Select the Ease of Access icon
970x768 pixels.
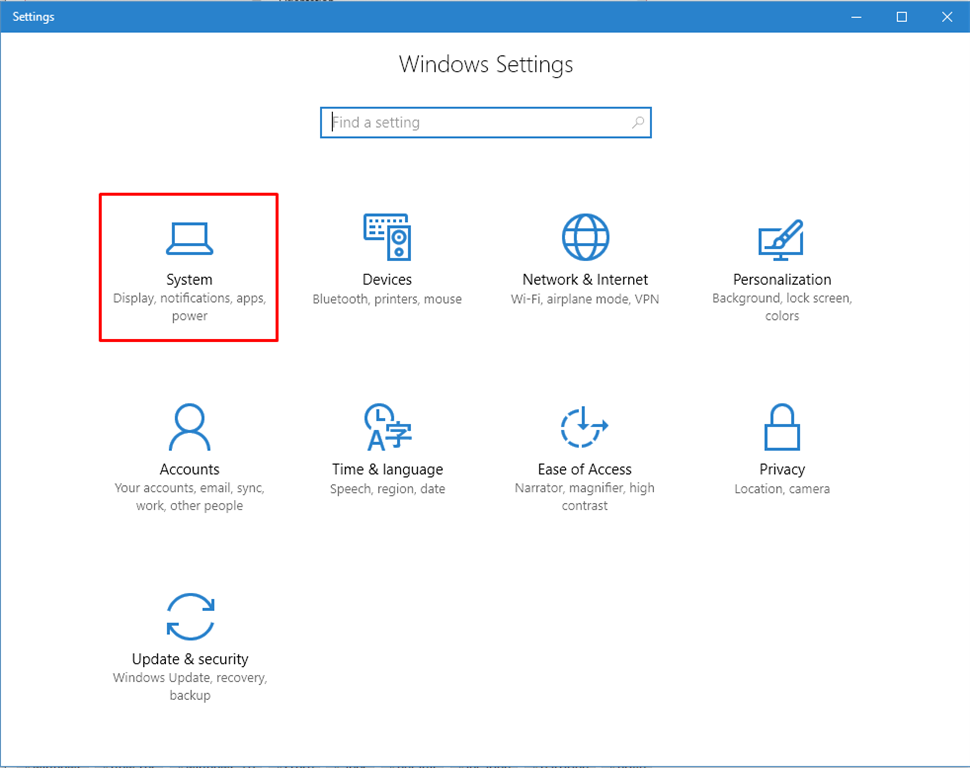tap(585, 427)
